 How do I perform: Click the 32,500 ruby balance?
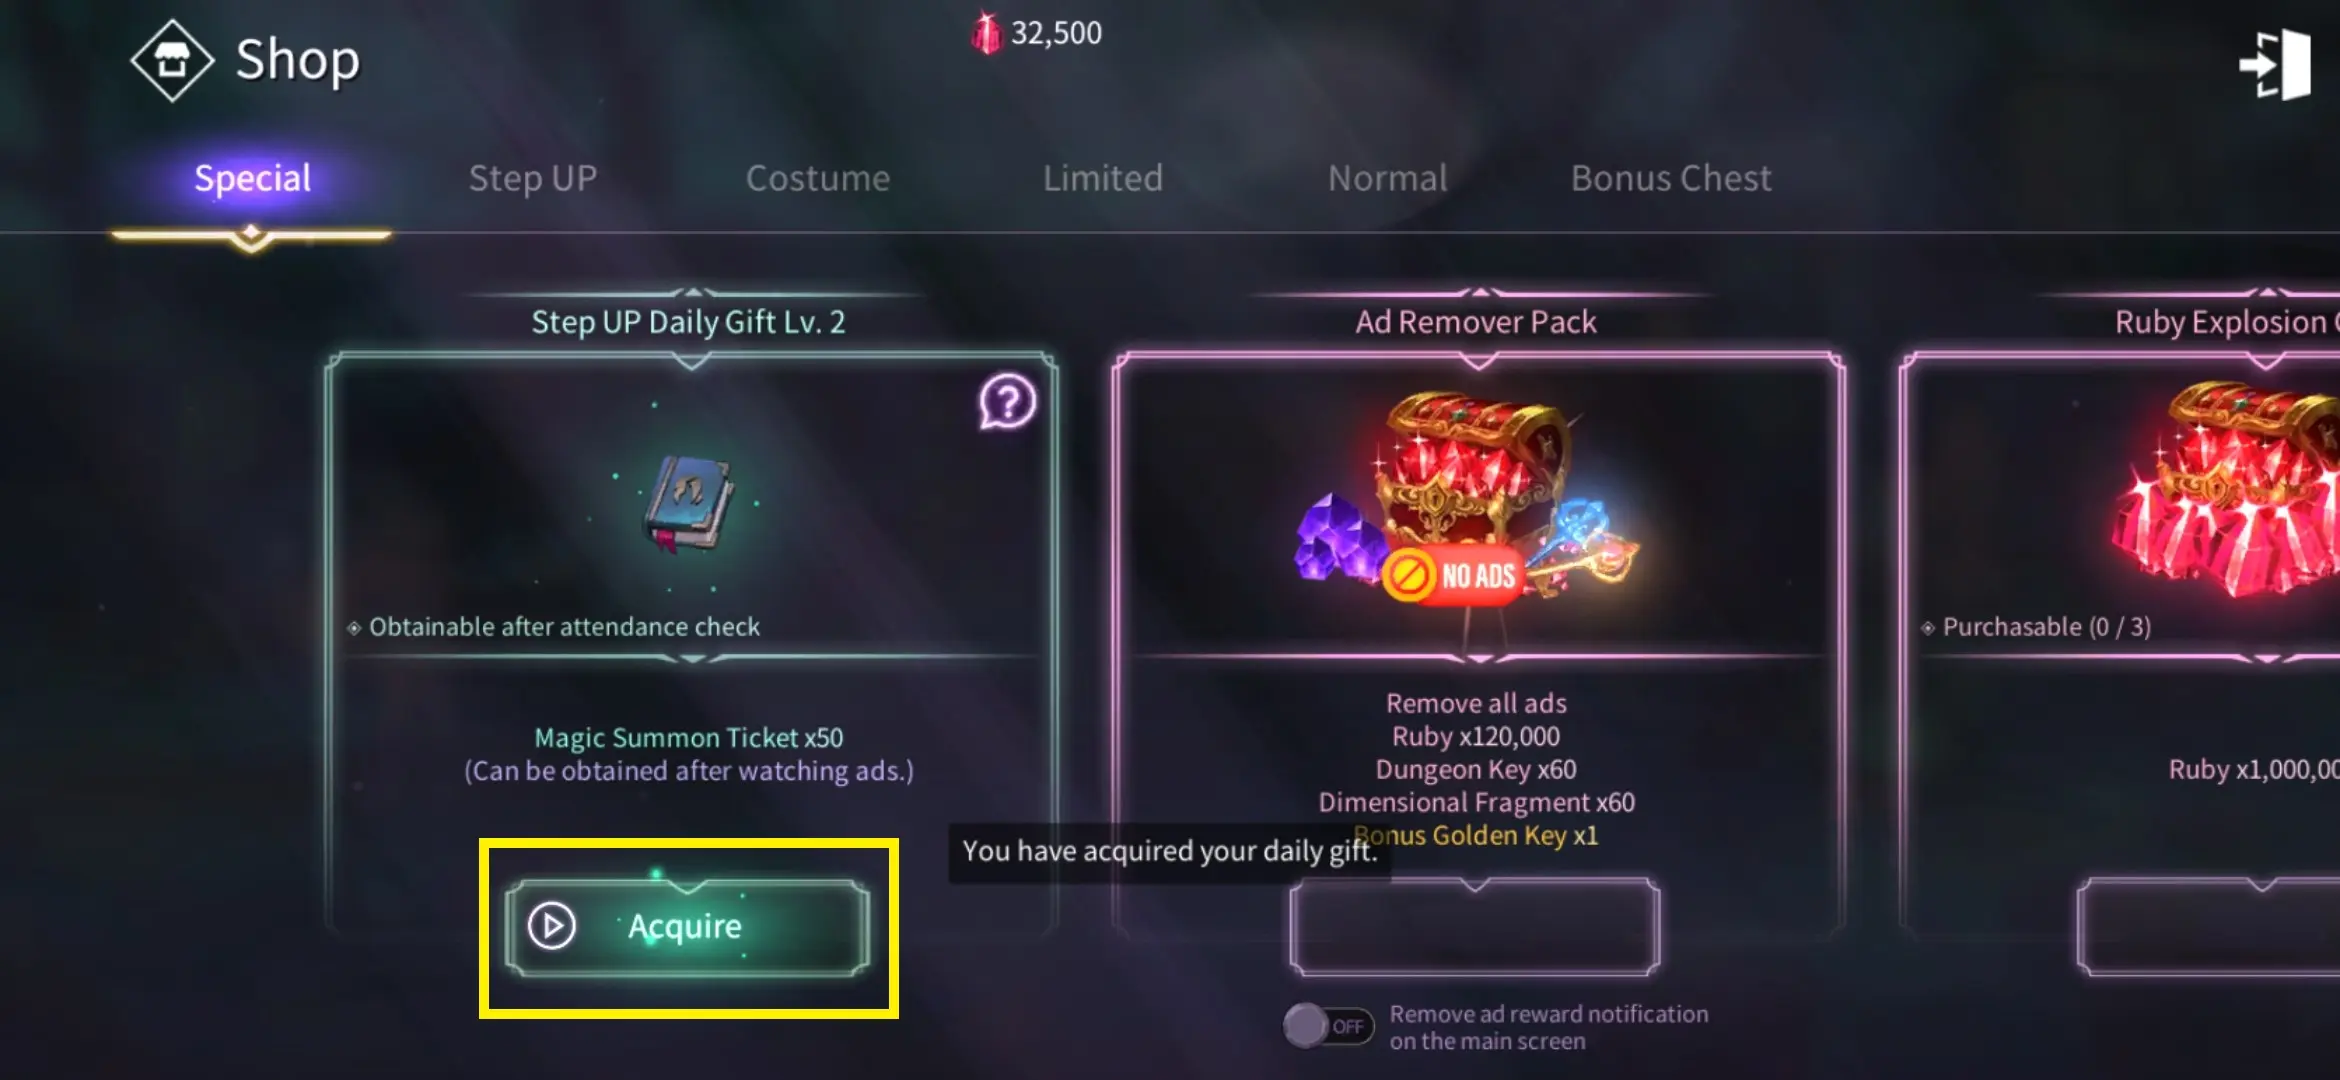click(1056, 33)
